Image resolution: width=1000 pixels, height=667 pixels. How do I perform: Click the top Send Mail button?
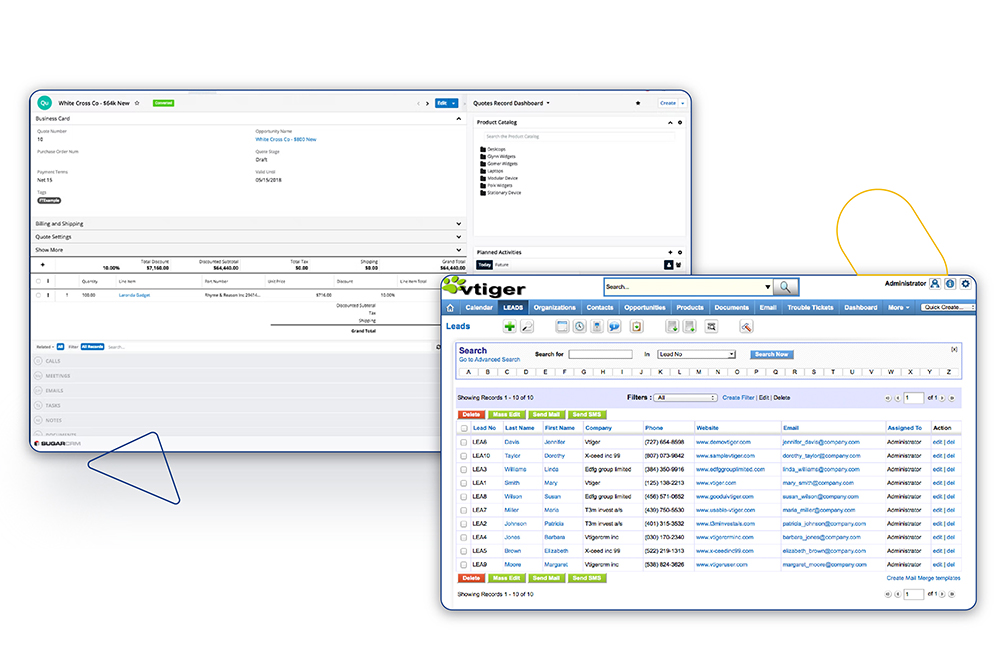tap(546, 414)
